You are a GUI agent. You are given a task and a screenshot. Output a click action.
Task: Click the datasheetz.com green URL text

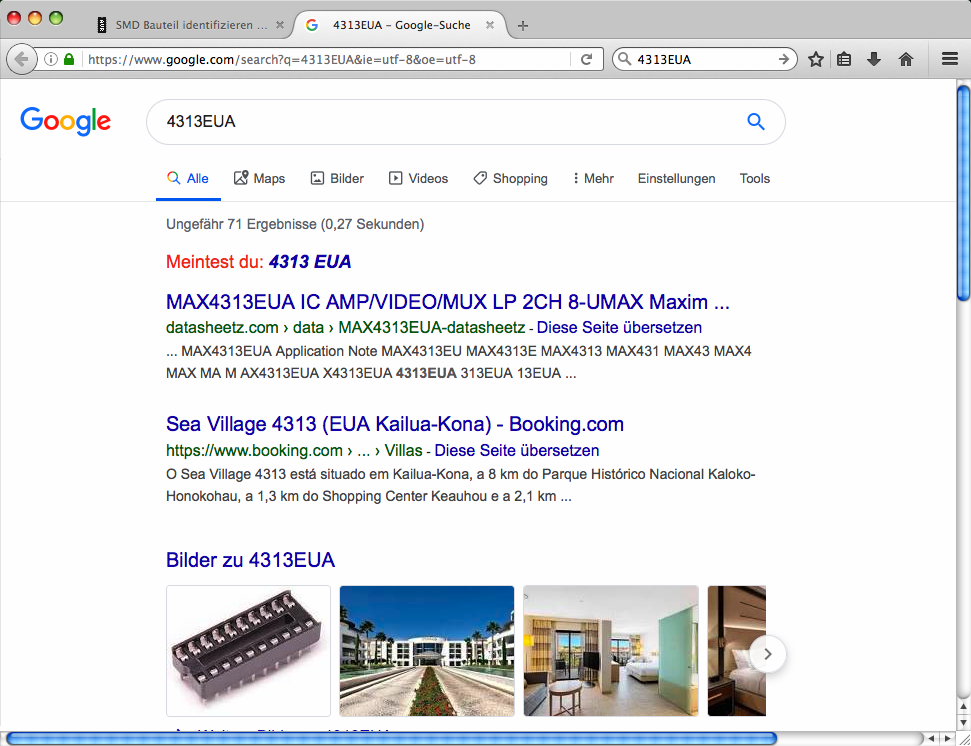point(346,327)
